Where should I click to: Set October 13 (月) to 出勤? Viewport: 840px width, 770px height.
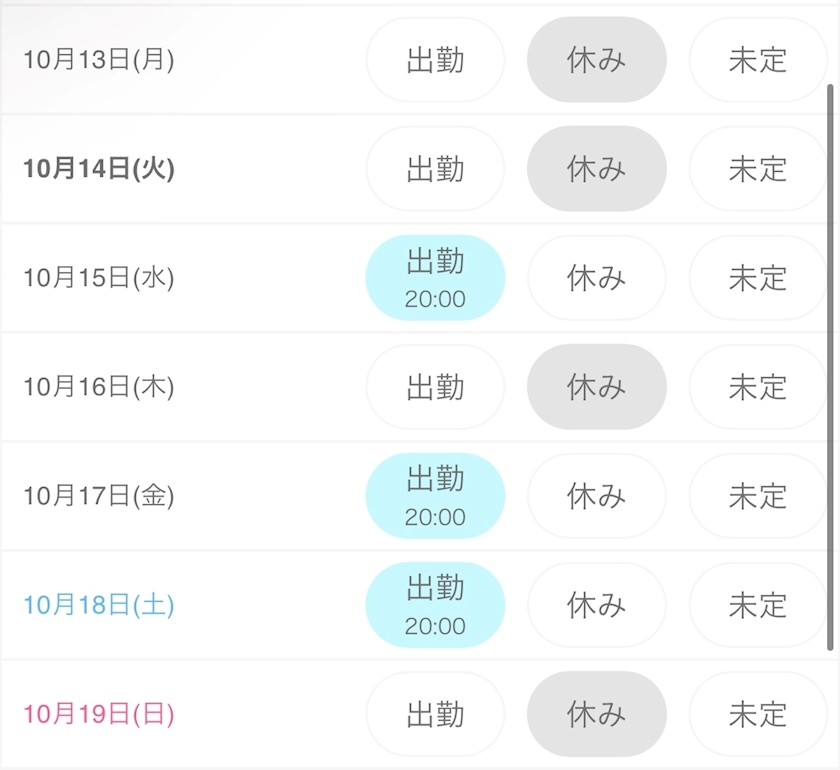[435, 60]
